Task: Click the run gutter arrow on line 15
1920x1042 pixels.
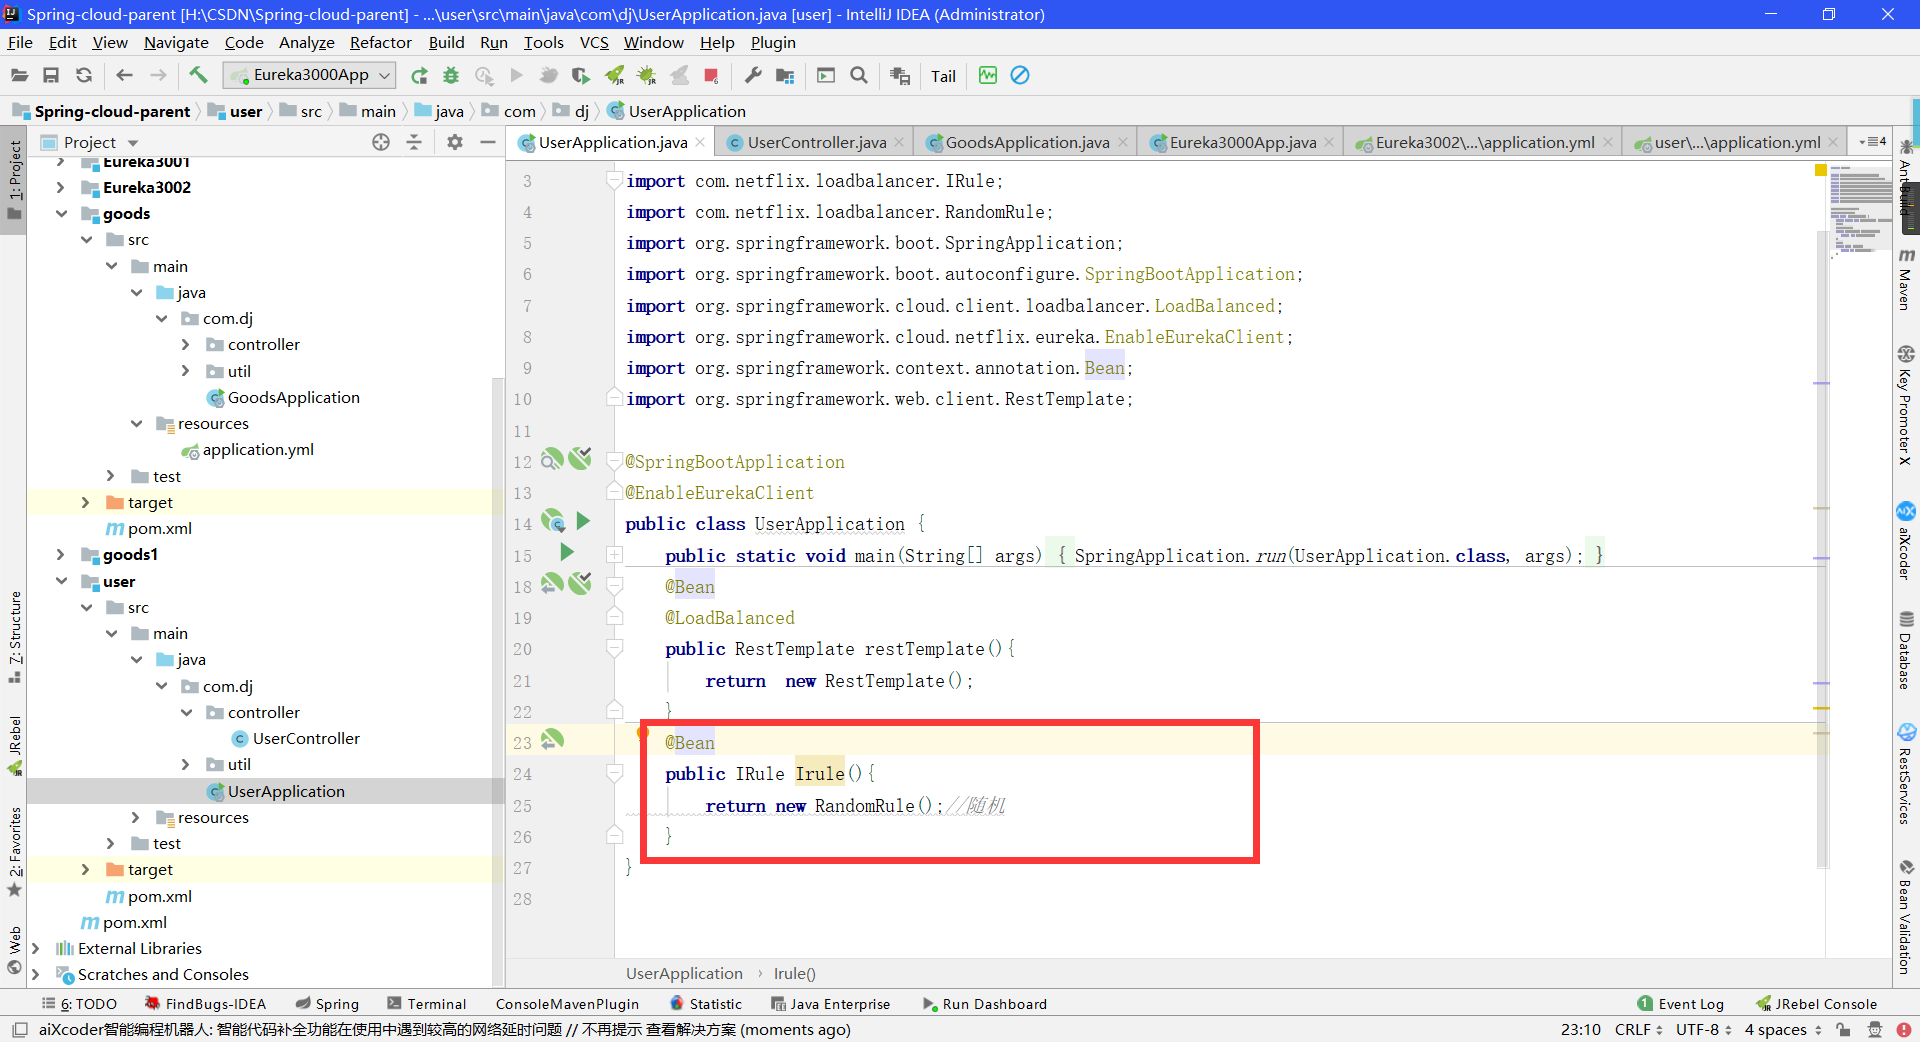Action: point(567,552)
